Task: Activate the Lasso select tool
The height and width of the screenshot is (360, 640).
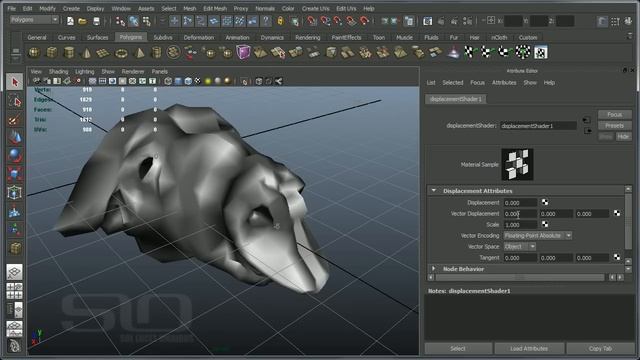Action: tap(15, 101)
